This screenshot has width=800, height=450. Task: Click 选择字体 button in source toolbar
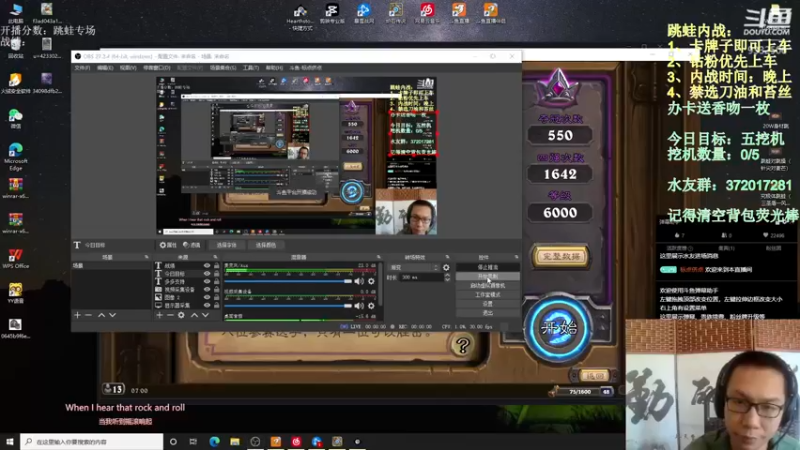tap(227, 245)
